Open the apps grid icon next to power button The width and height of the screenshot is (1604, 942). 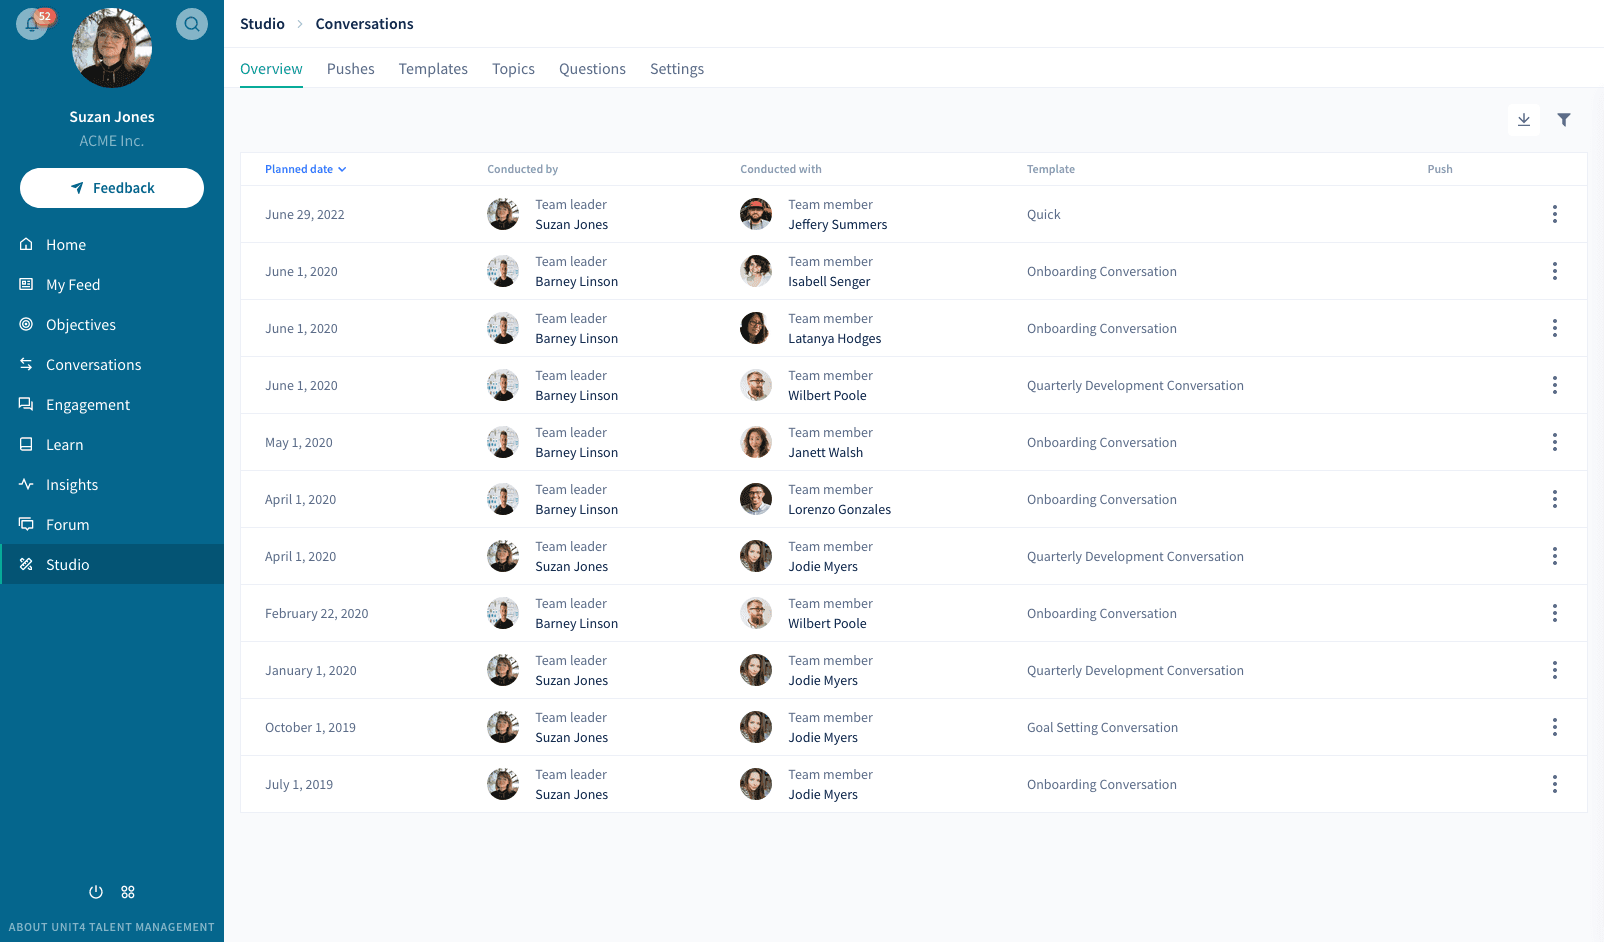(127, 891)
